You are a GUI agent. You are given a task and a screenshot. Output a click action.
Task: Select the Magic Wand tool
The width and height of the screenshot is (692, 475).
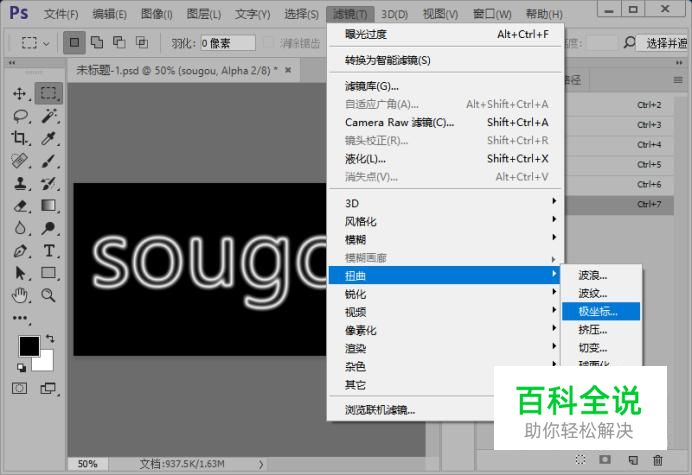[x=49, y=116]
